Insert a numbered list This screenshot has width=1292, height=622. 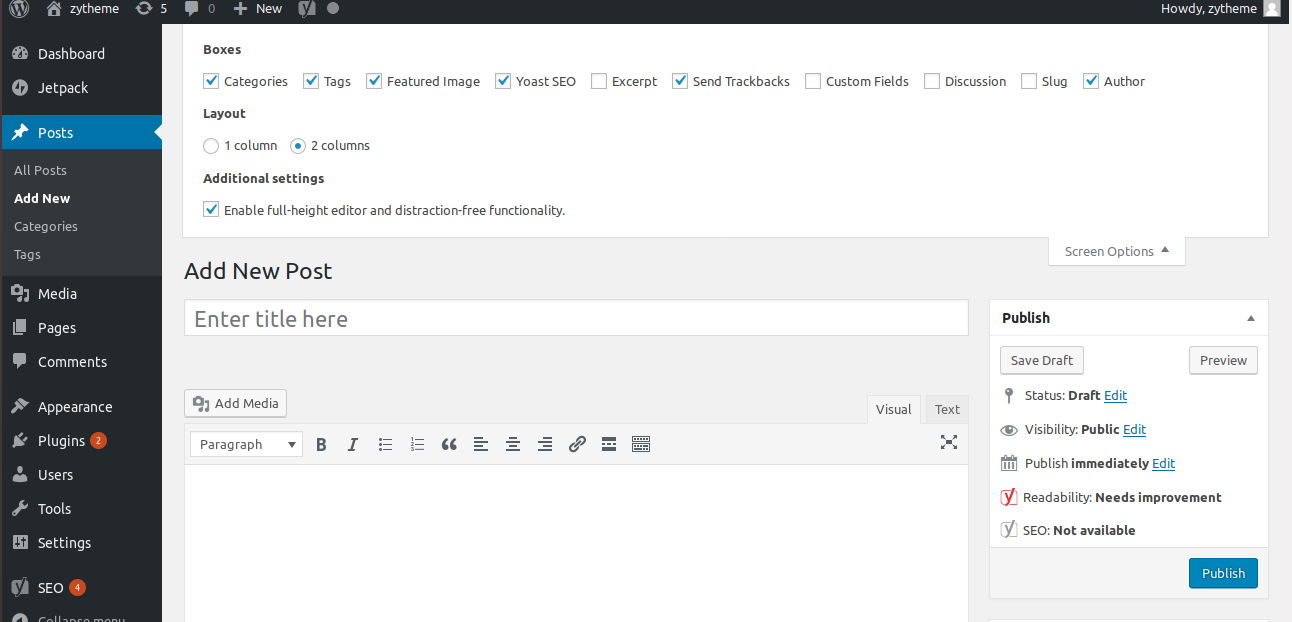pos(417,445)
